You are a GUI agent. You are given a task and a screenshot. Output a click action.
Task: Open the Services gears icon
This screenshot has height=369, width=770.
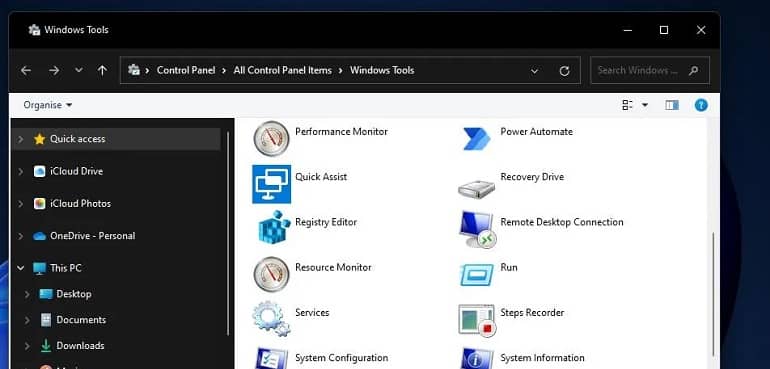point(272,318)
